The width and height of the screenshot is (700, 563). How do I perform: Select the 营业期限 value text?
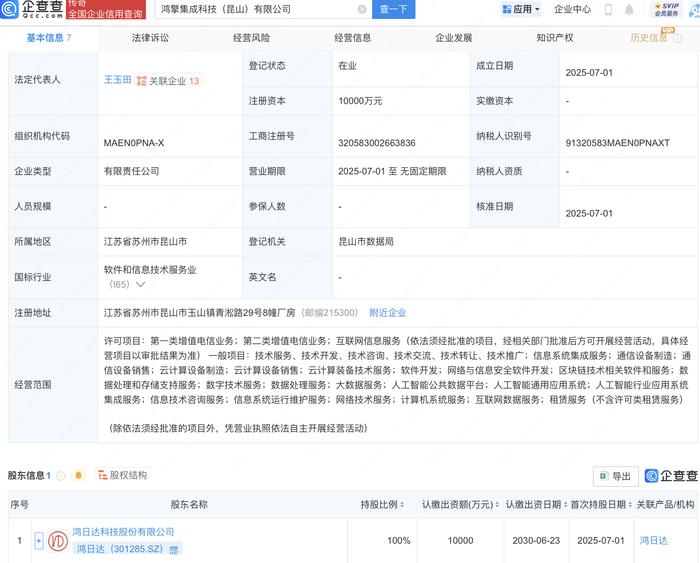tap(392, 171)
